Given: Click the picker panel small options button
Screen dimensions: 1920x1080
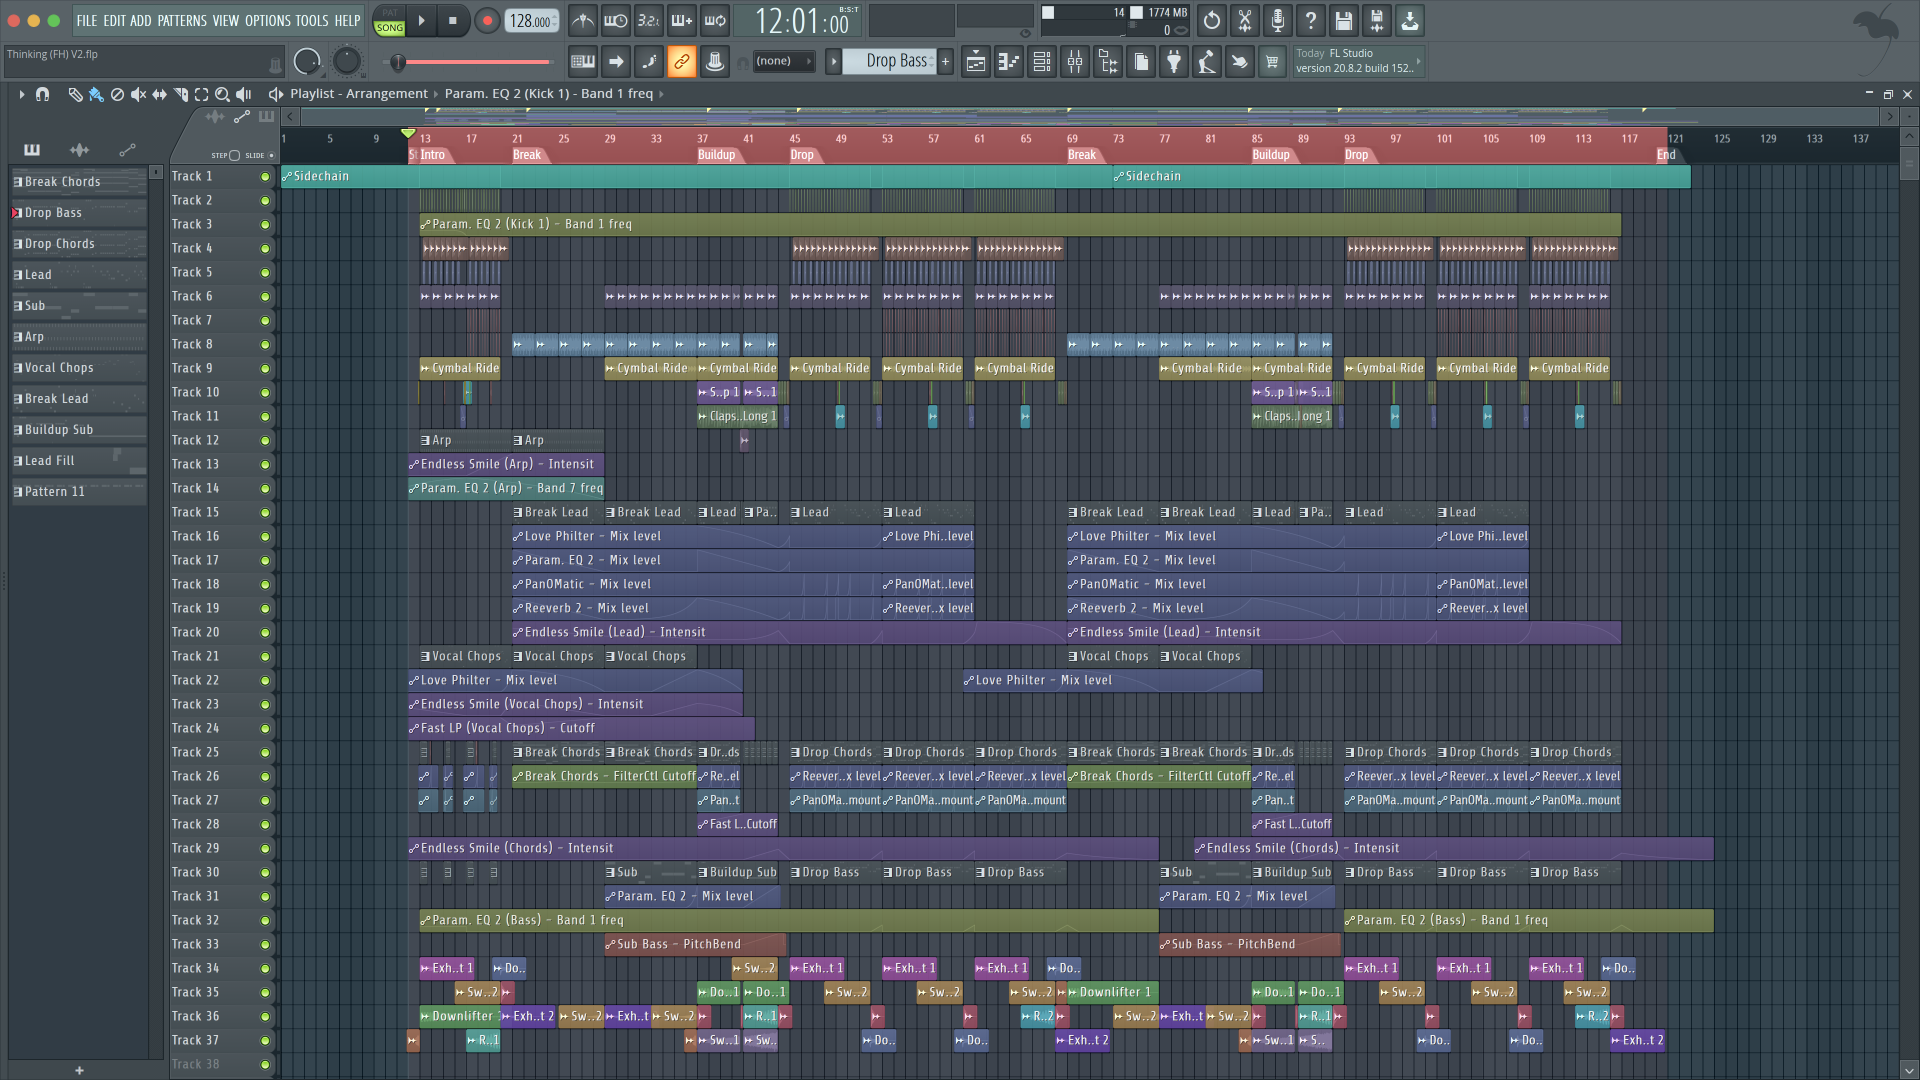Looking at the screenshot, I should [156, 172].
